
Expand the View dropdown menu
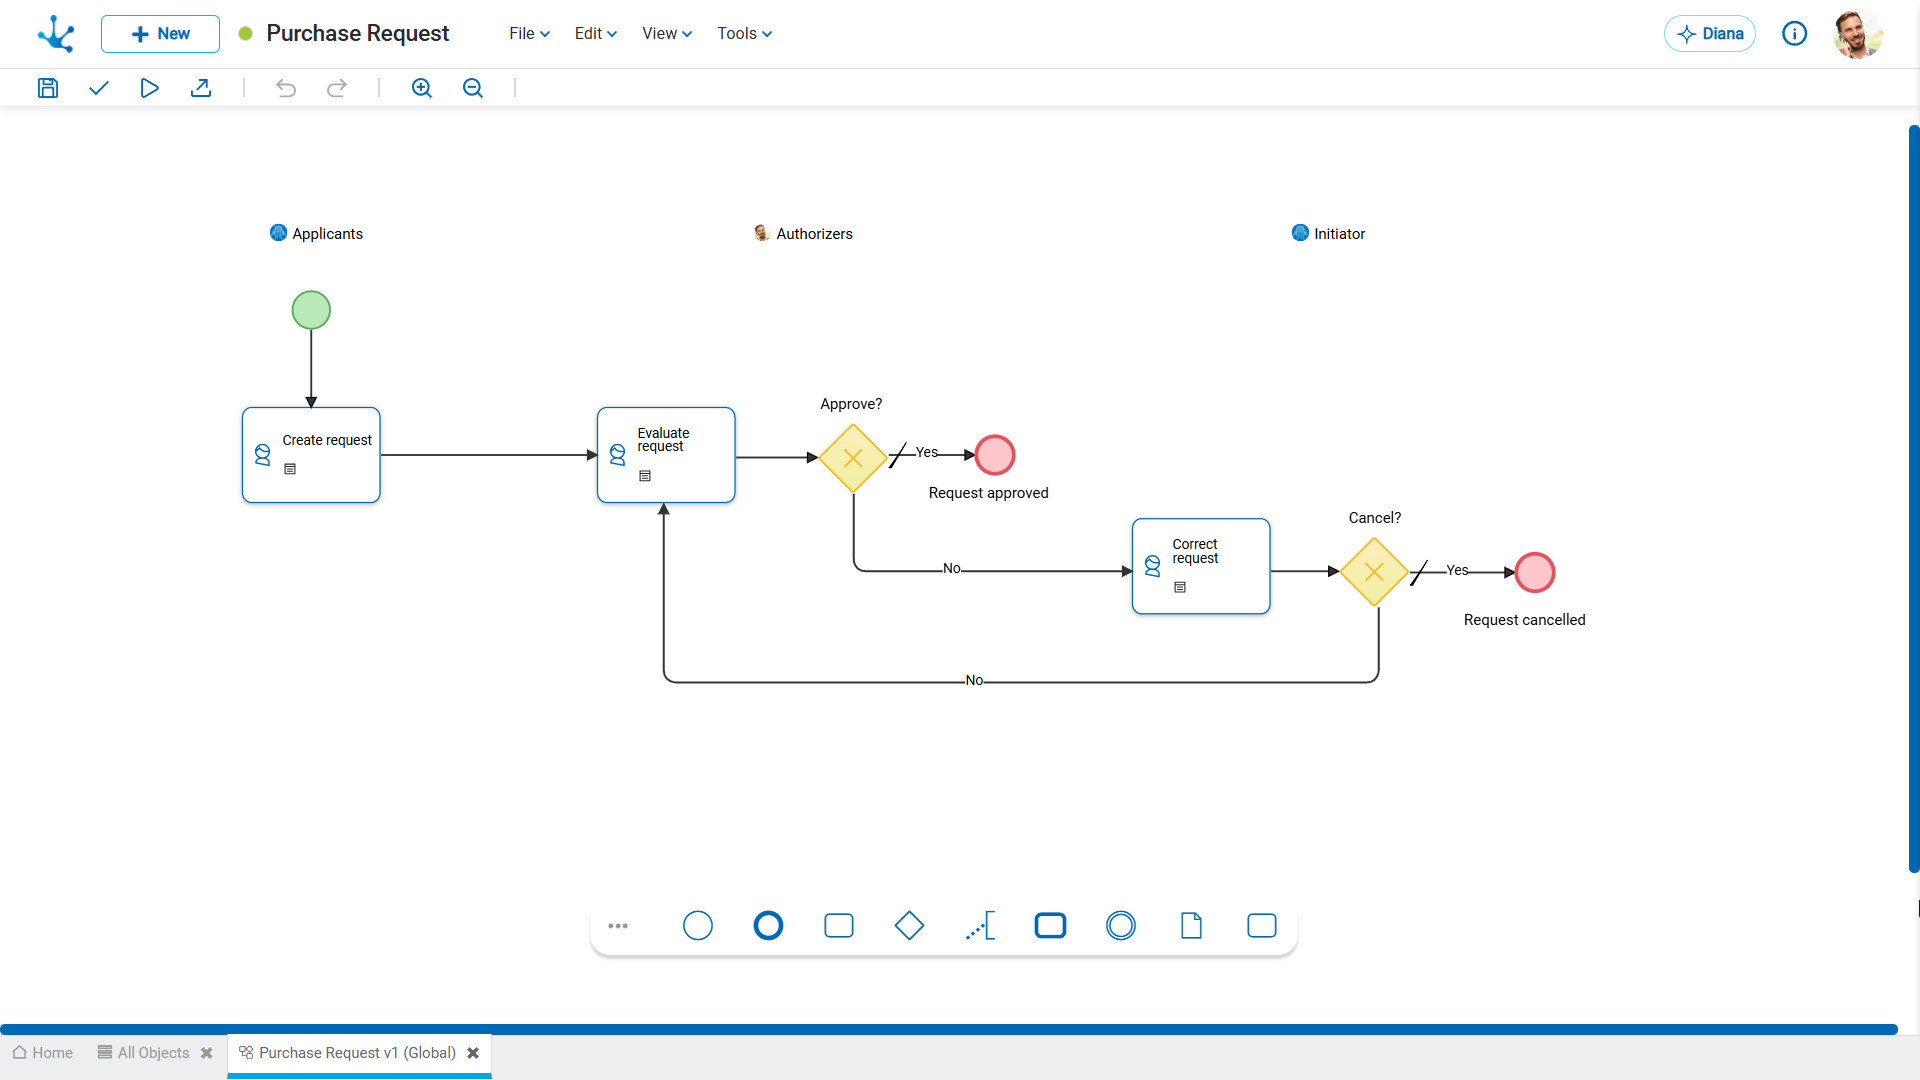(667, 33)
